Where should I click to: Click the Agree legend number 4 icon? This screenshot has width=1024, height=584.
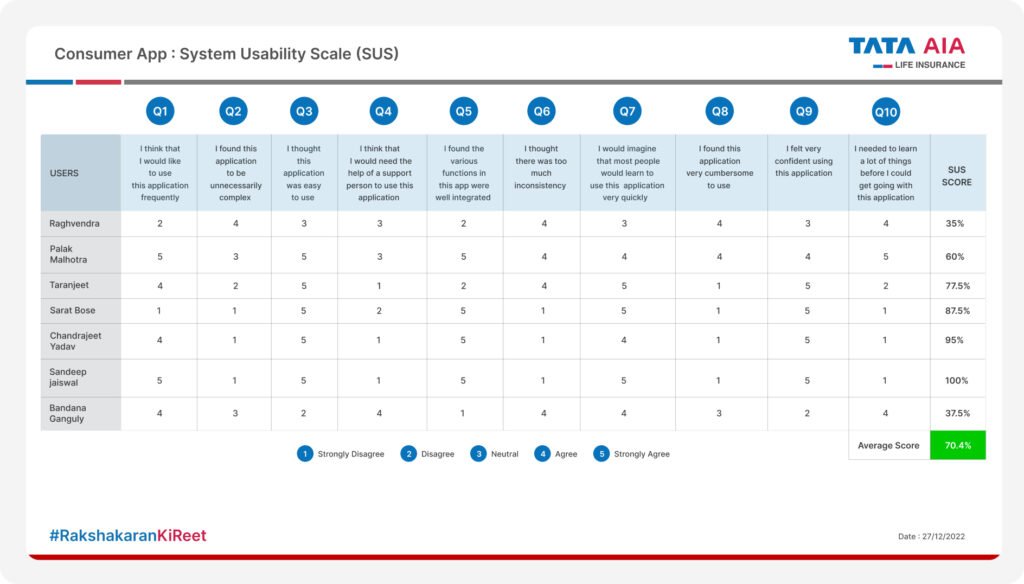(542, 454)
